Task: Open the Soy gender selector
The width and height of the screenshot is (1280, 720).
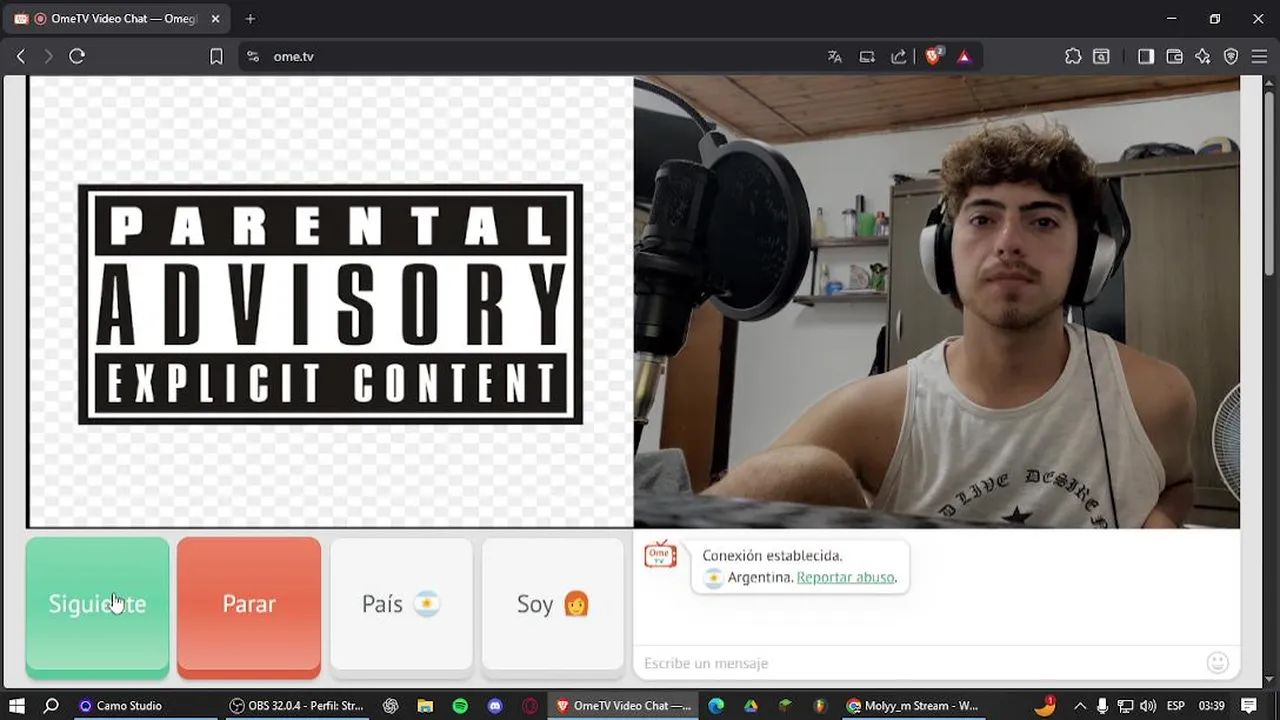Action: (x=553, y=604)
